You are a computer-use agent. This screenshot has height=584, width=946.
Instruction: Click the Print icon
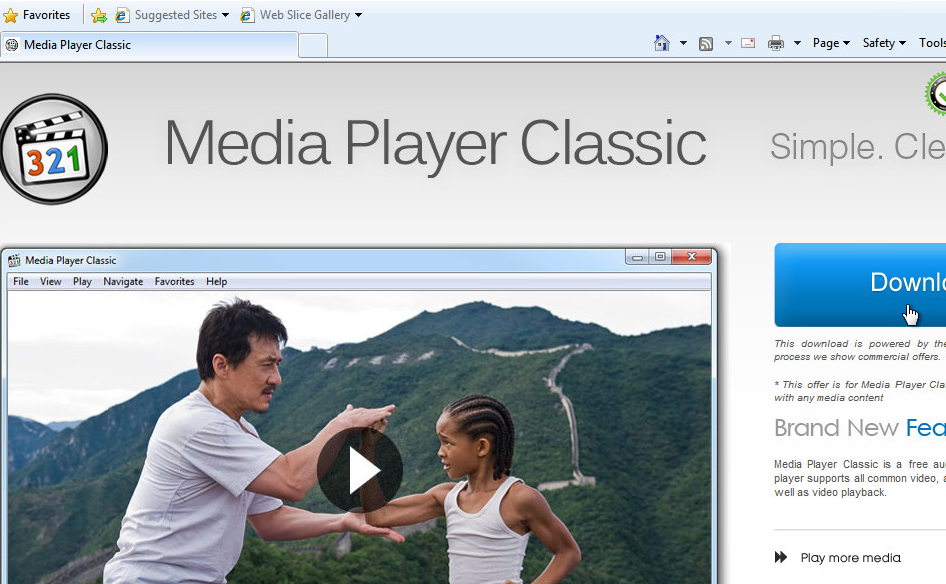click(776, 43)
